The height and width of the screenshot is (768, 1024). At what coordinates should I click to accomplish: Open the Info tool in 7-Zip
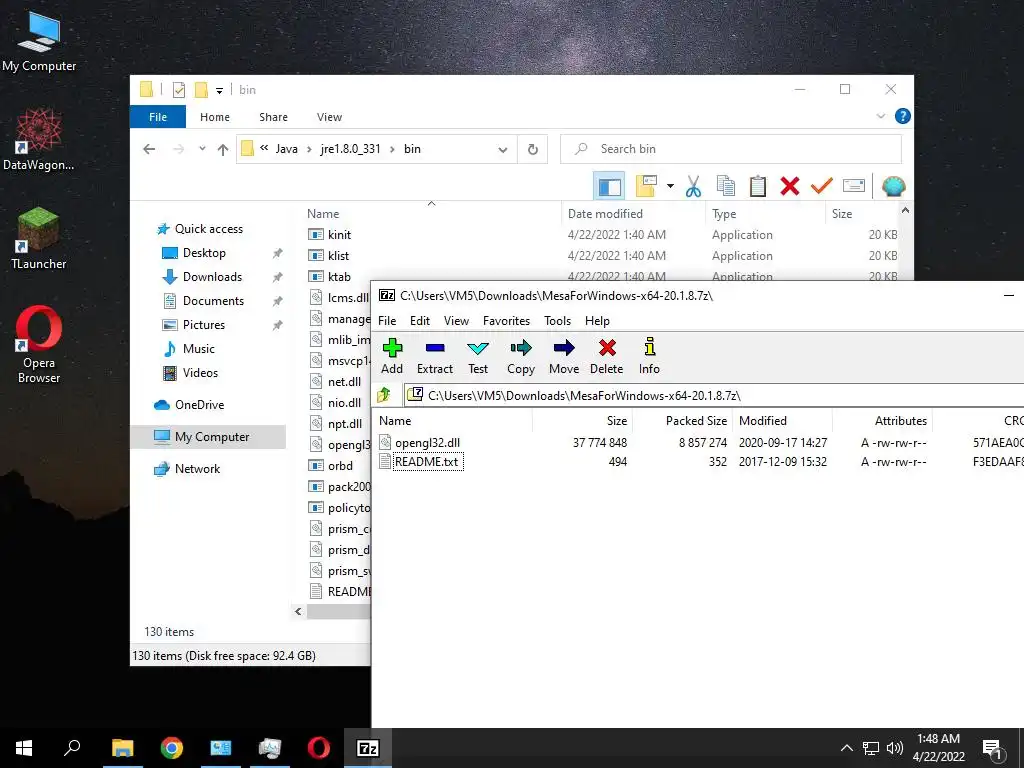[649, 357]
